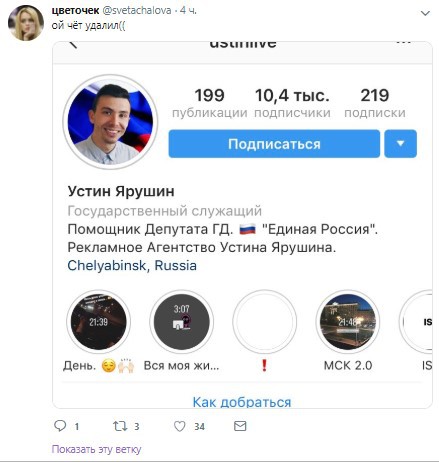The height and width of the screenshot is (462, 439).
Task: Click the blue Подписаться button
Action: (x=274, y=144)
